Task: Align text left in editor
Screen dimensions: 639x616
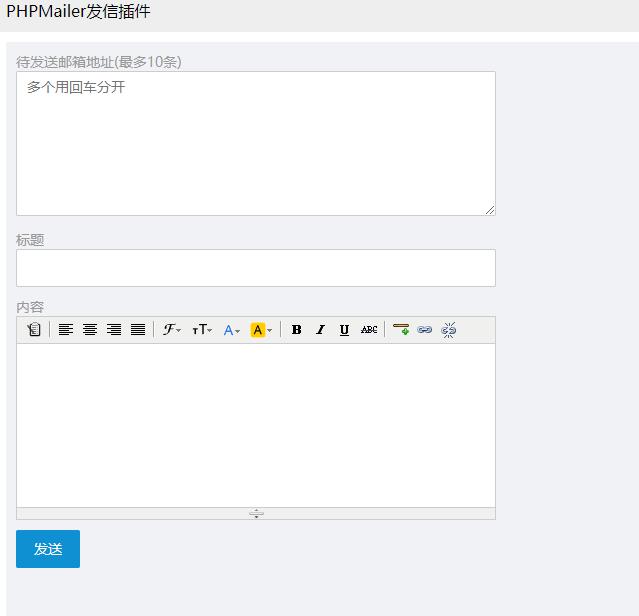Action: 66,329
